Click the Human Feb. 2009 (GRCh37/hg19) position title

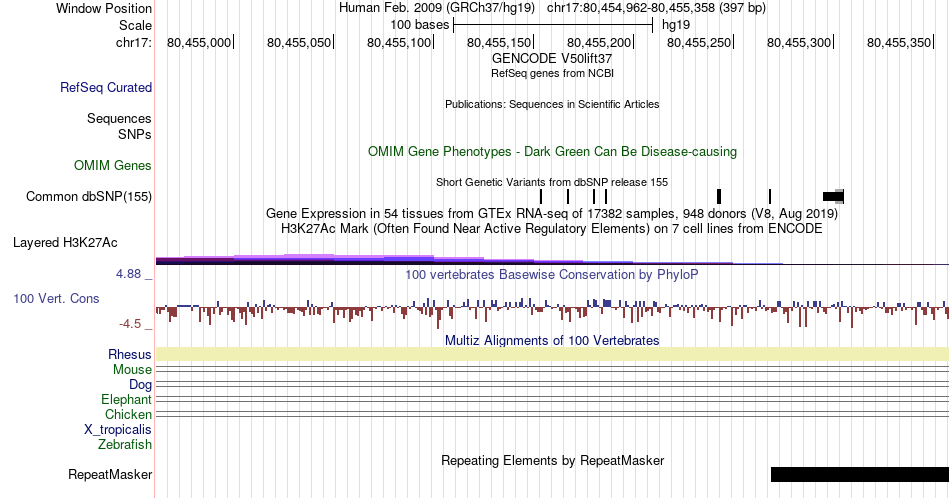[437, 8]
